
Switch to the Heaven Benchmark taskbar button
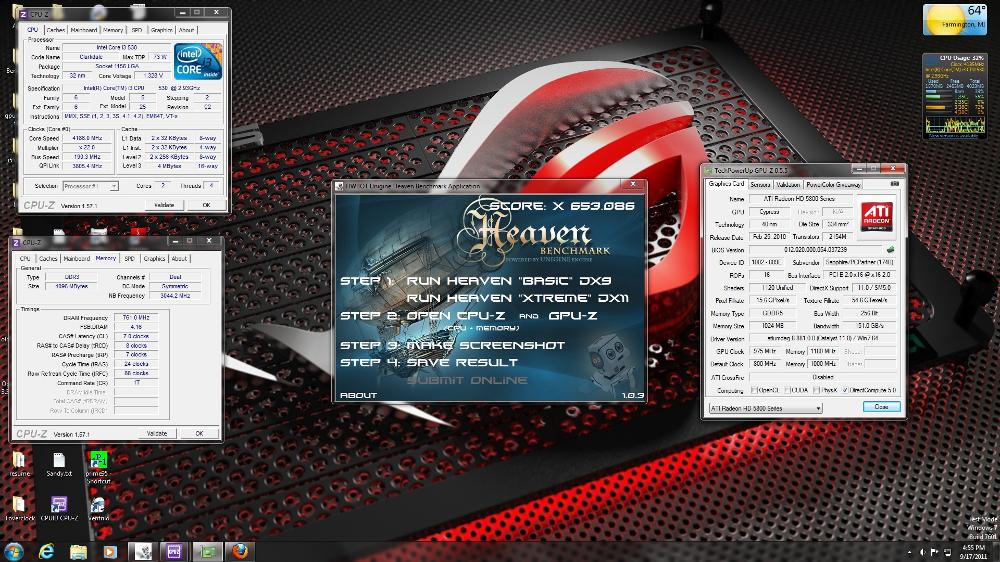pyautogui.click(x=142, y=551)
